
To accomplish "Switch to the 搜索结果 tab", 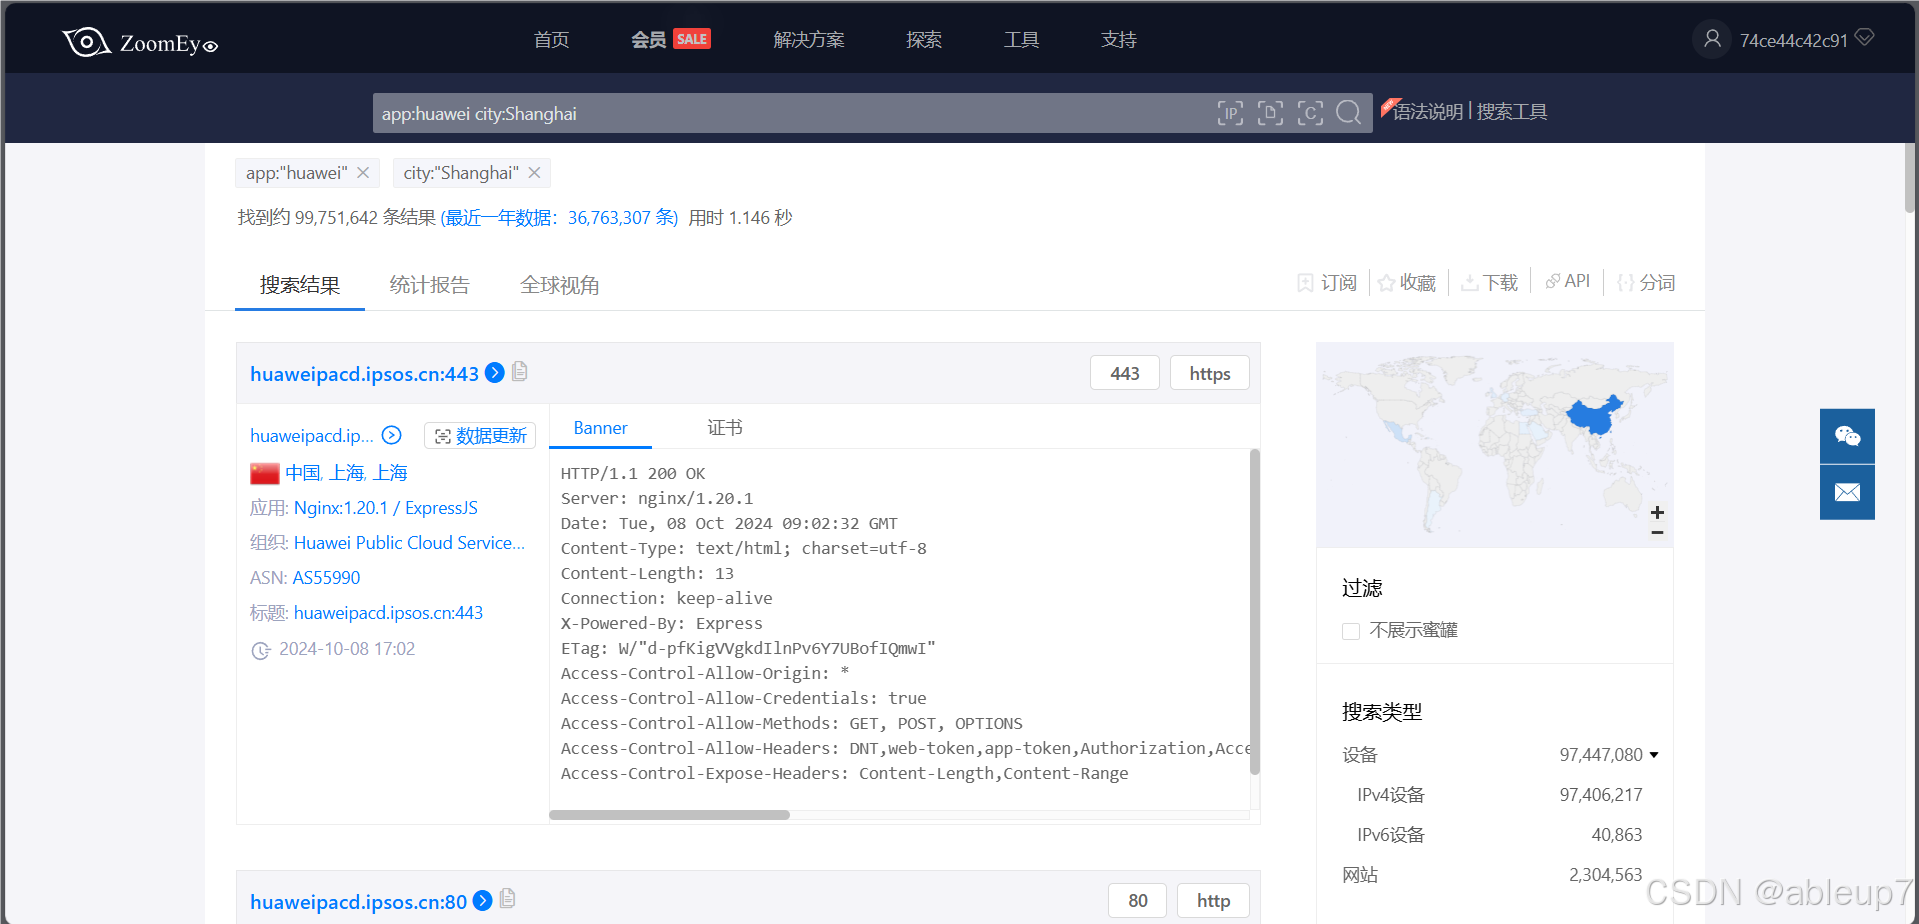I will point(300,285).
